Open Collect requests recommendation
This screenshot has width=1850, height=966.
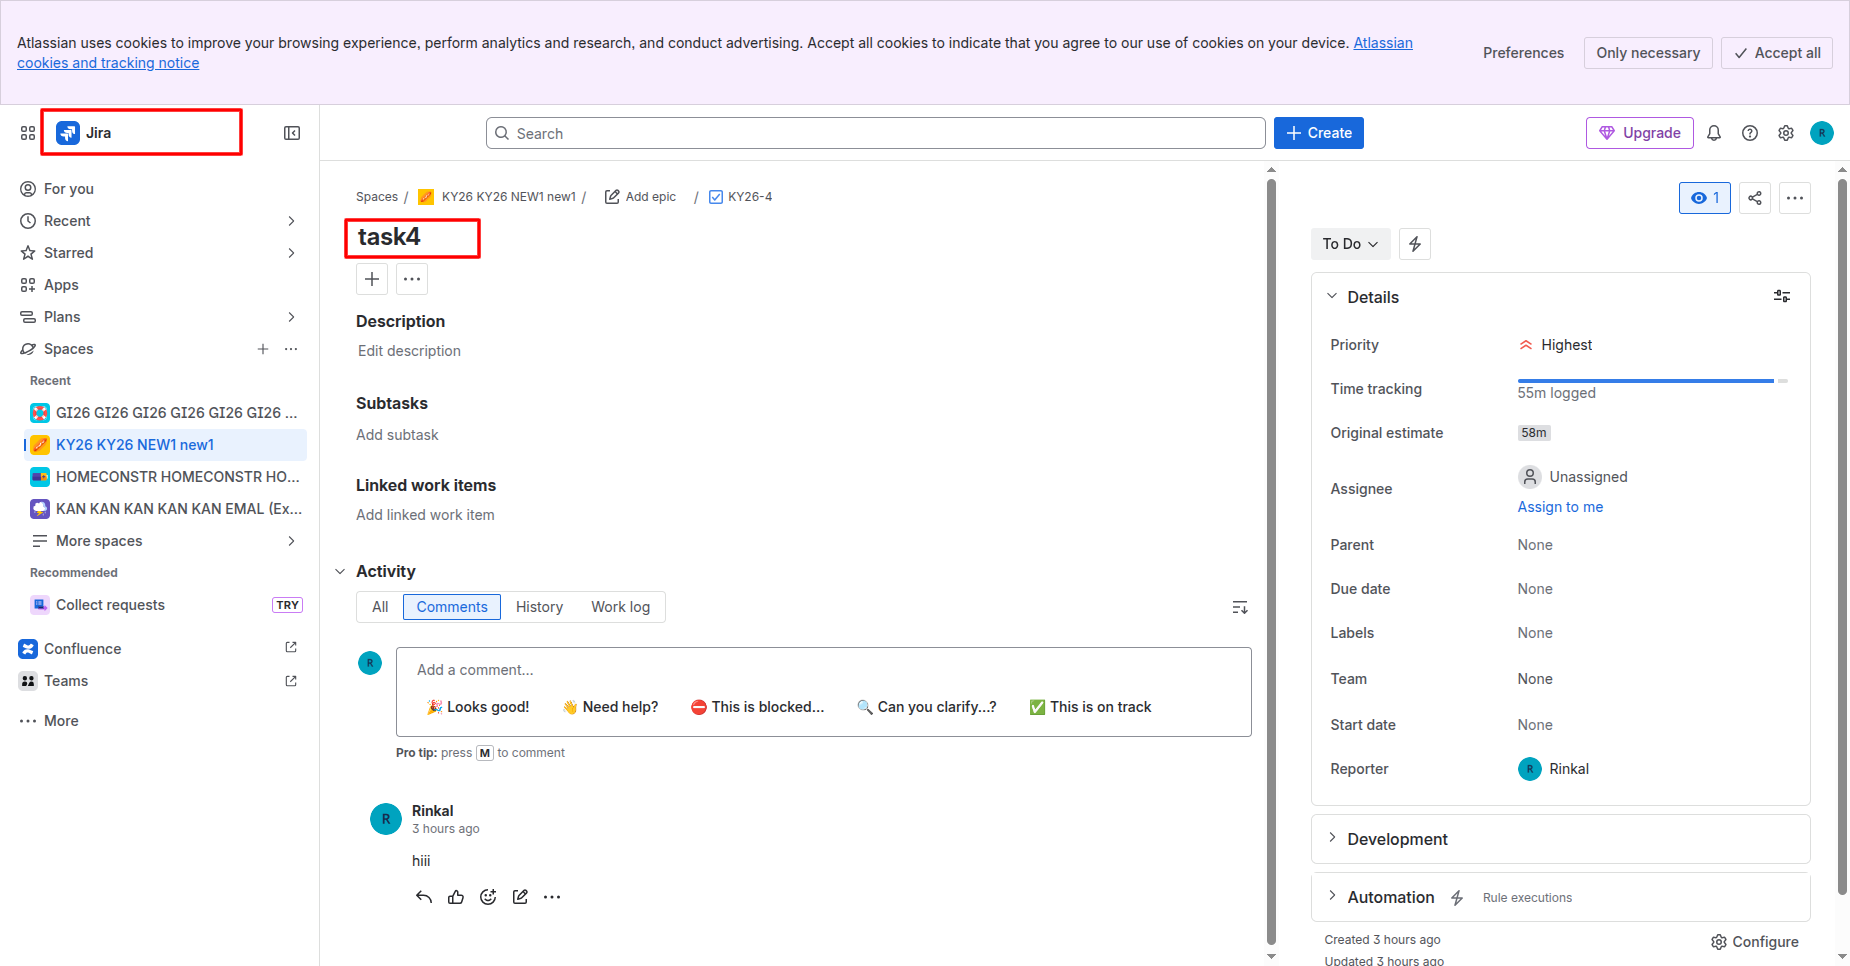tap(165, 605)
